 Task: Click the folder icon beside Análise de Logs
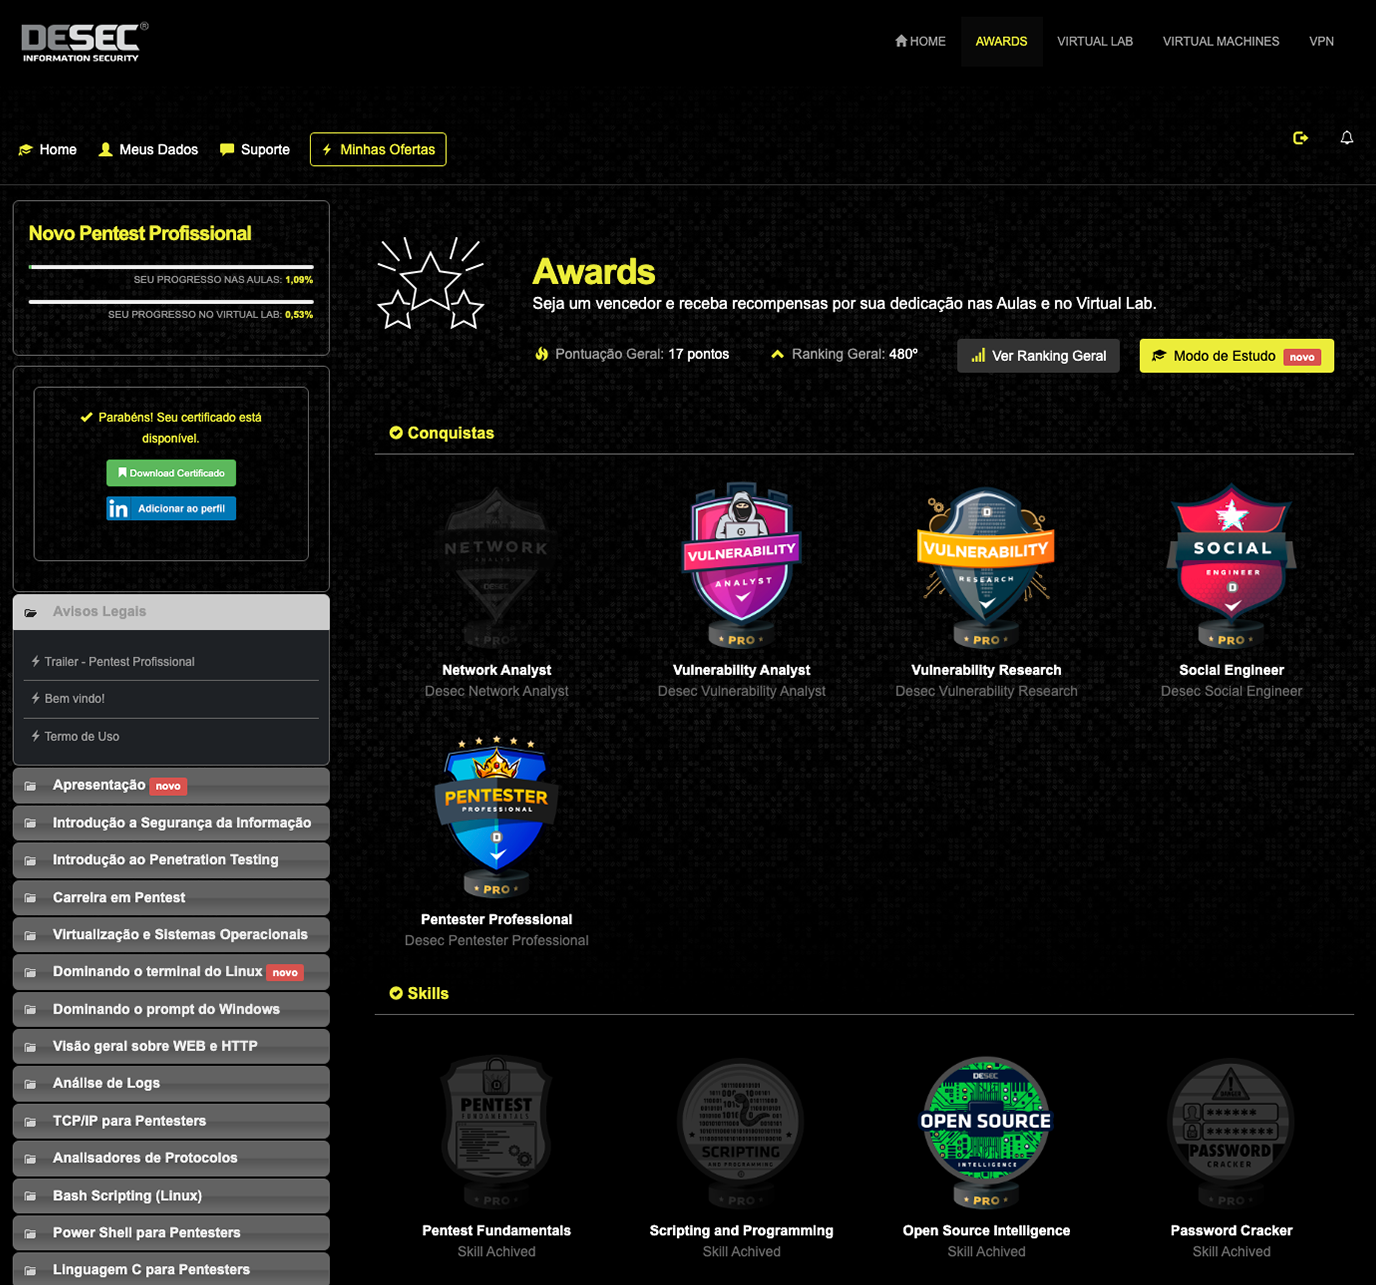[x=31, y=1084]
